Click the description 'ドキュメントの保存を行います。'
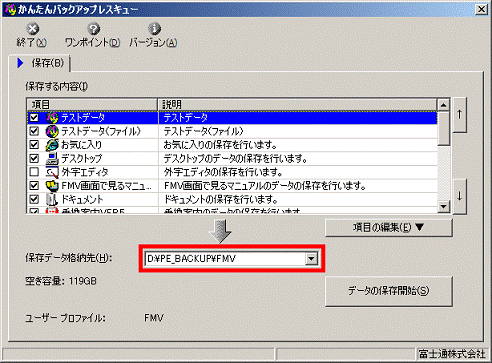 click(x=221, y=200)
